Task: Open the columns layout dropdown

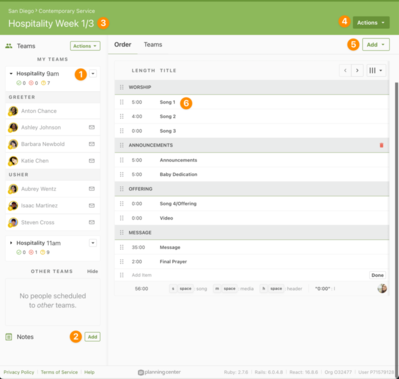Action: pos(376,70)
